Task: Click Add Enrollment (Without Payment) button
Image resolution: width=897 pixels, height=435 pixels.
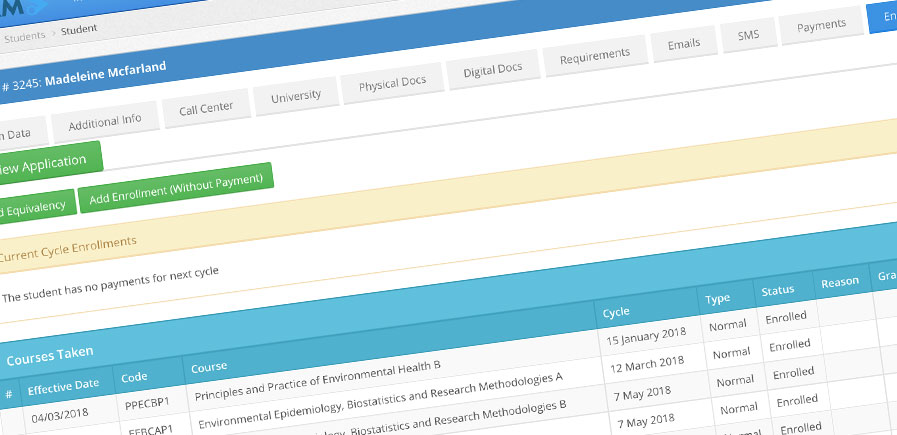Action: tap(176, 187)
